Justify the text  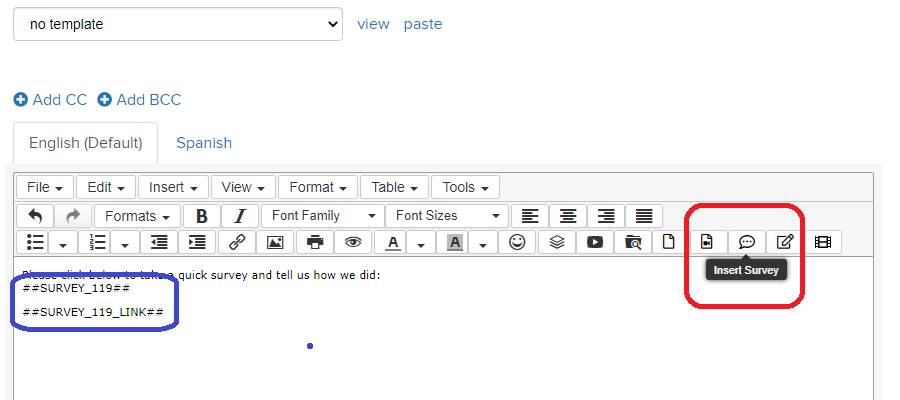[644, 216]
